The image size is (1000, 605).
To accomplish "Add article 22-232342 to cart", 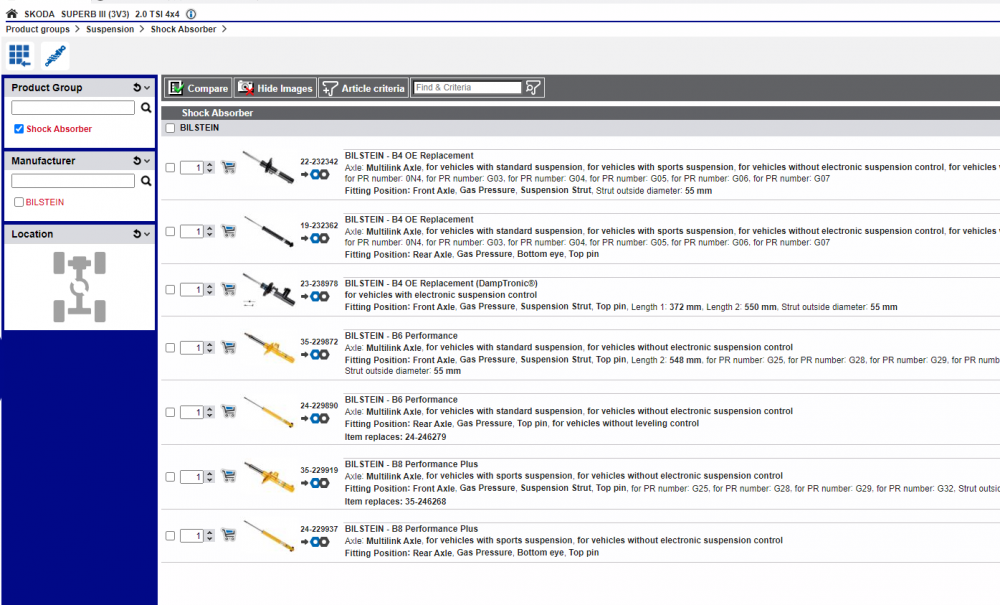I will (x=228, y=168).
